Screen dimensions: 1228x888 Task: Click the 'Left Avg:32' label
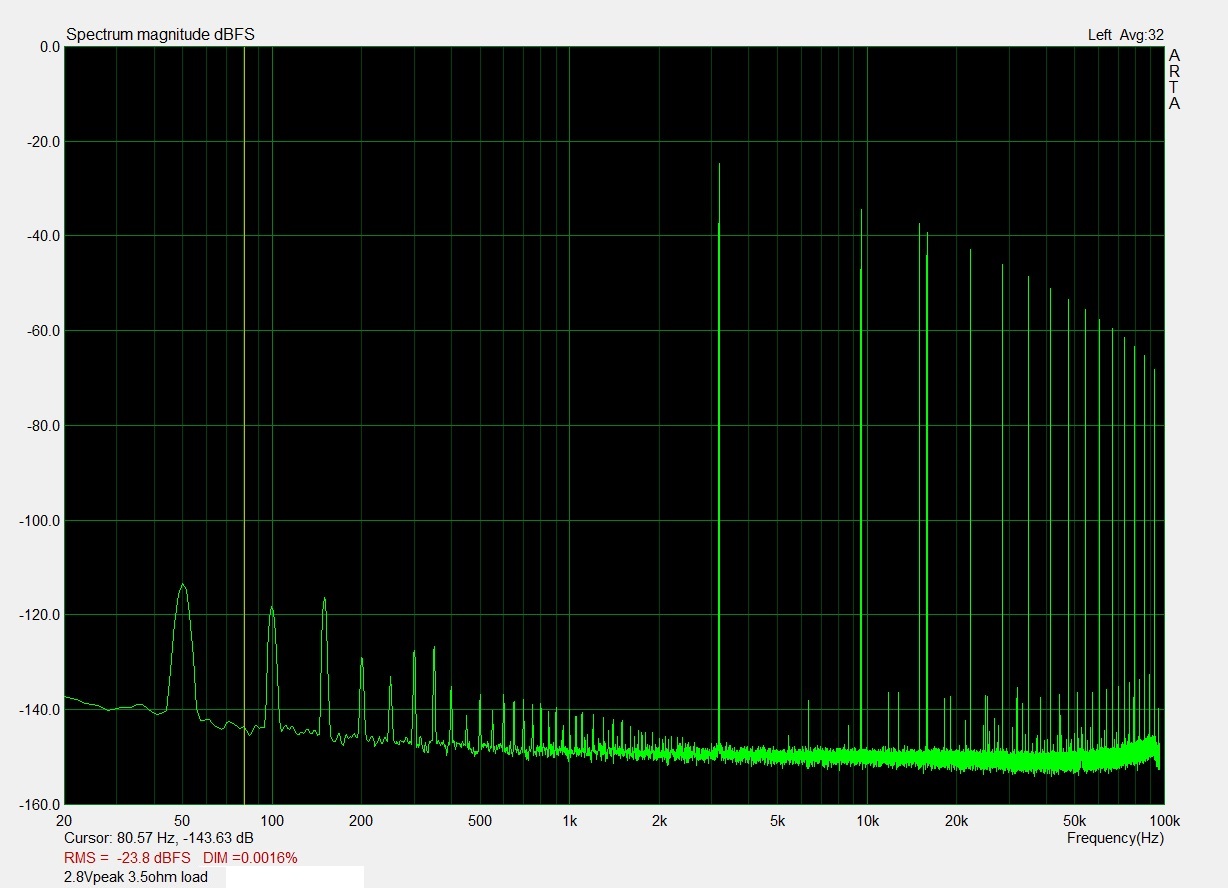1126,35
